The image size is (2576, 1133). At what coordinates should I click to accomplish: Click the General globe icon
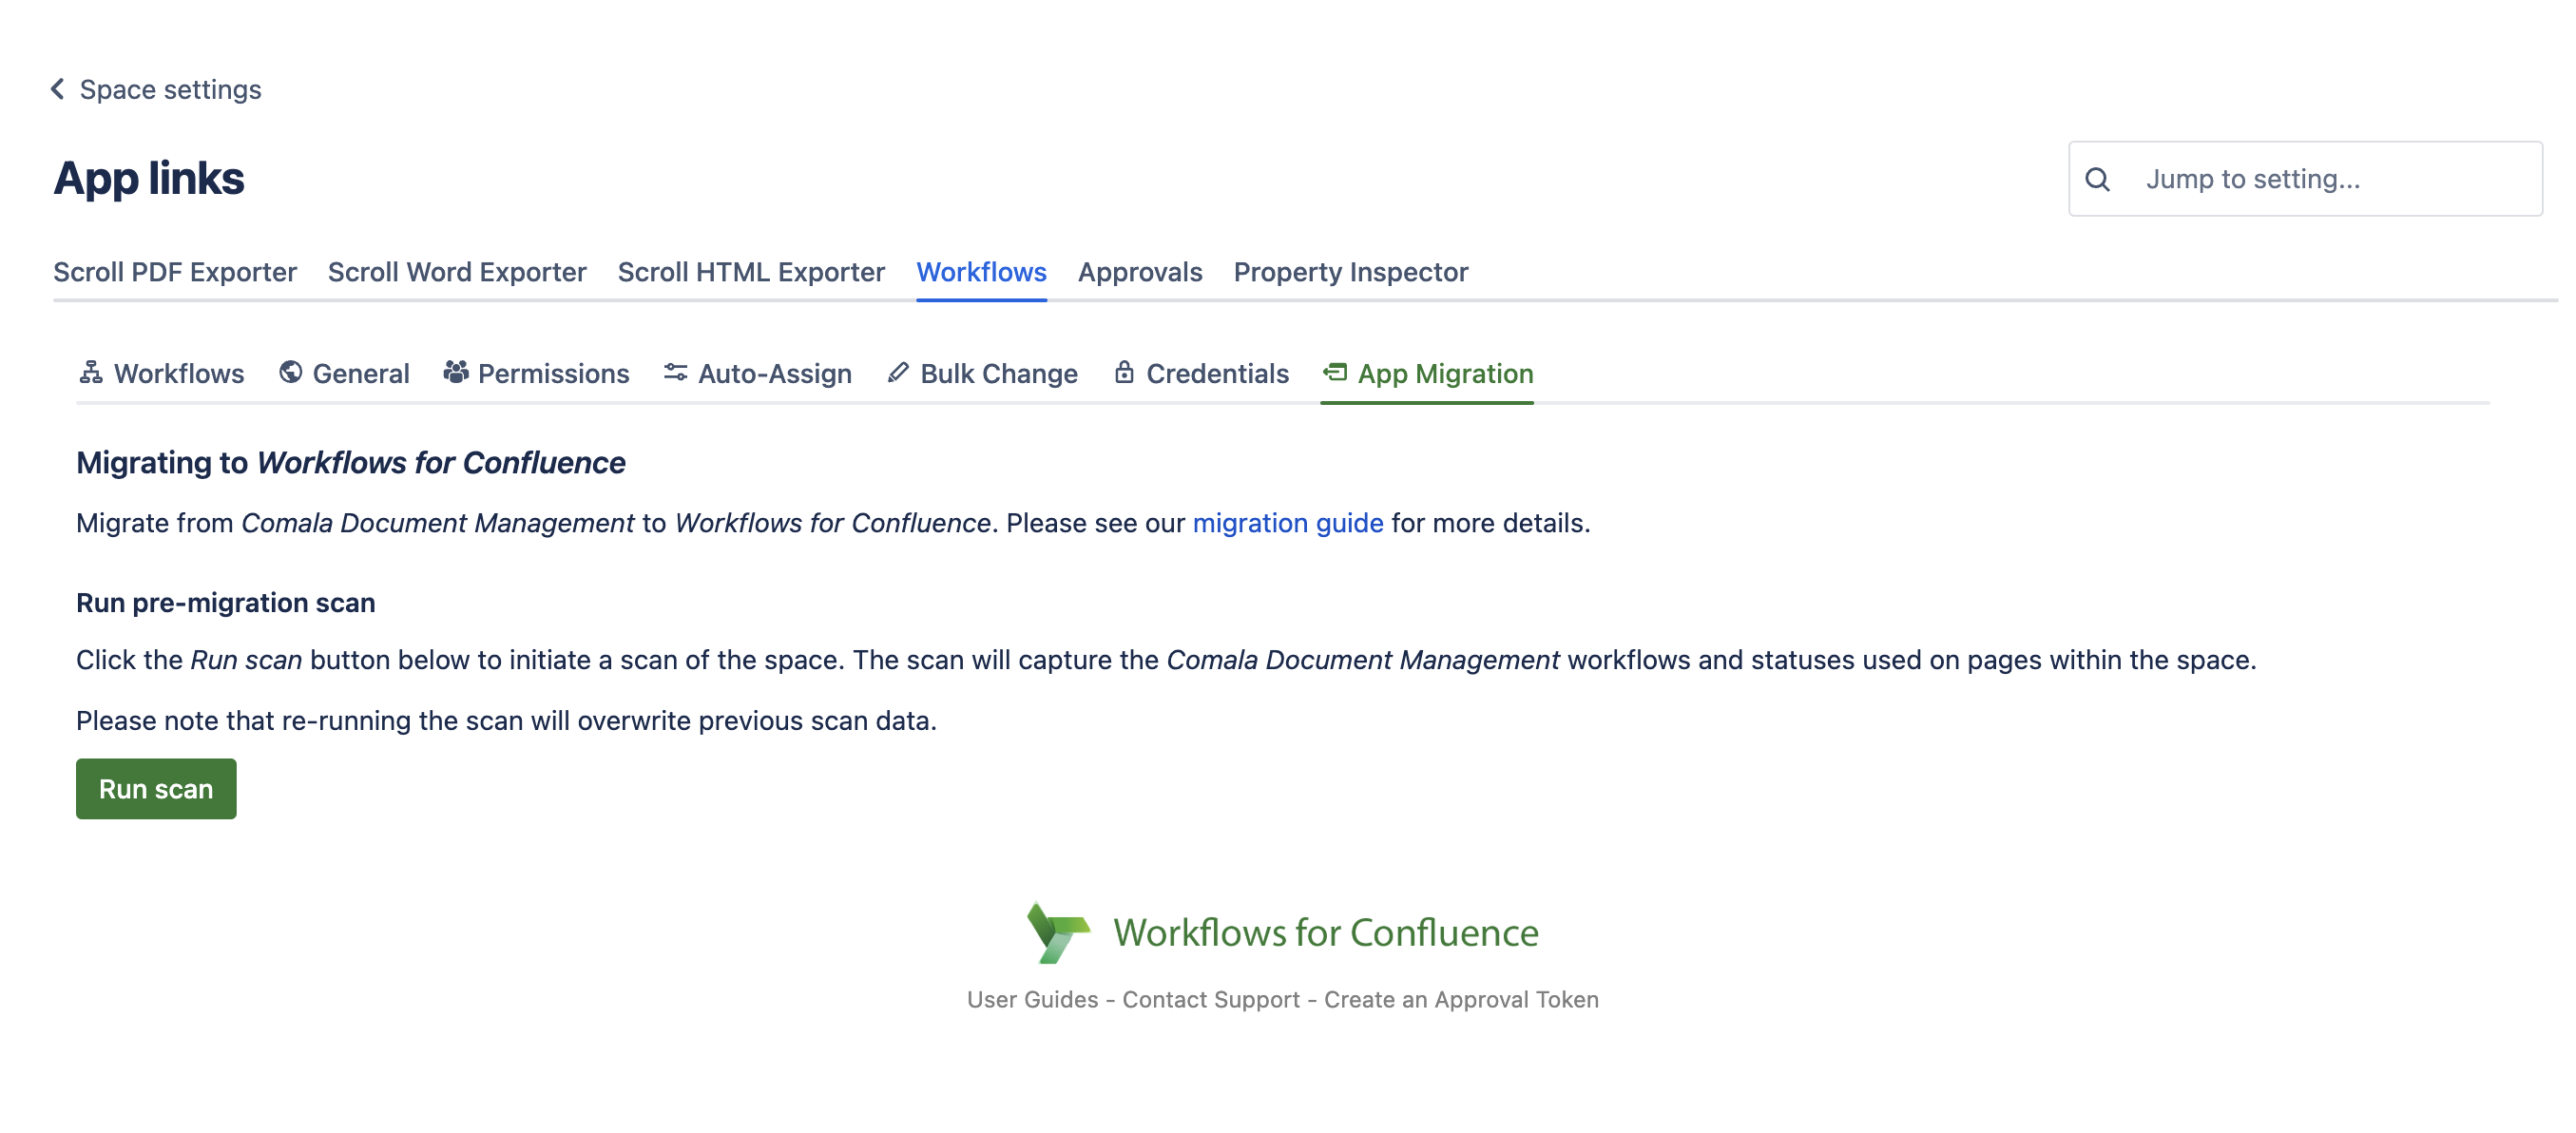pyautogui.click(x=290, y=372)
